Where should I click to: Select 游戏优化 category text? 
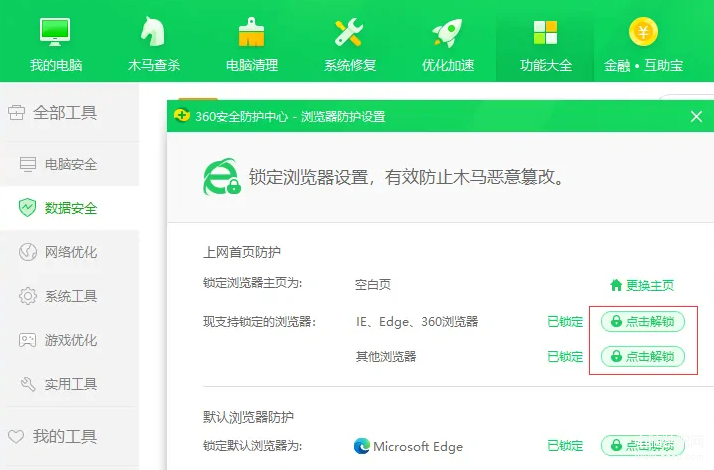pos(71,340)
